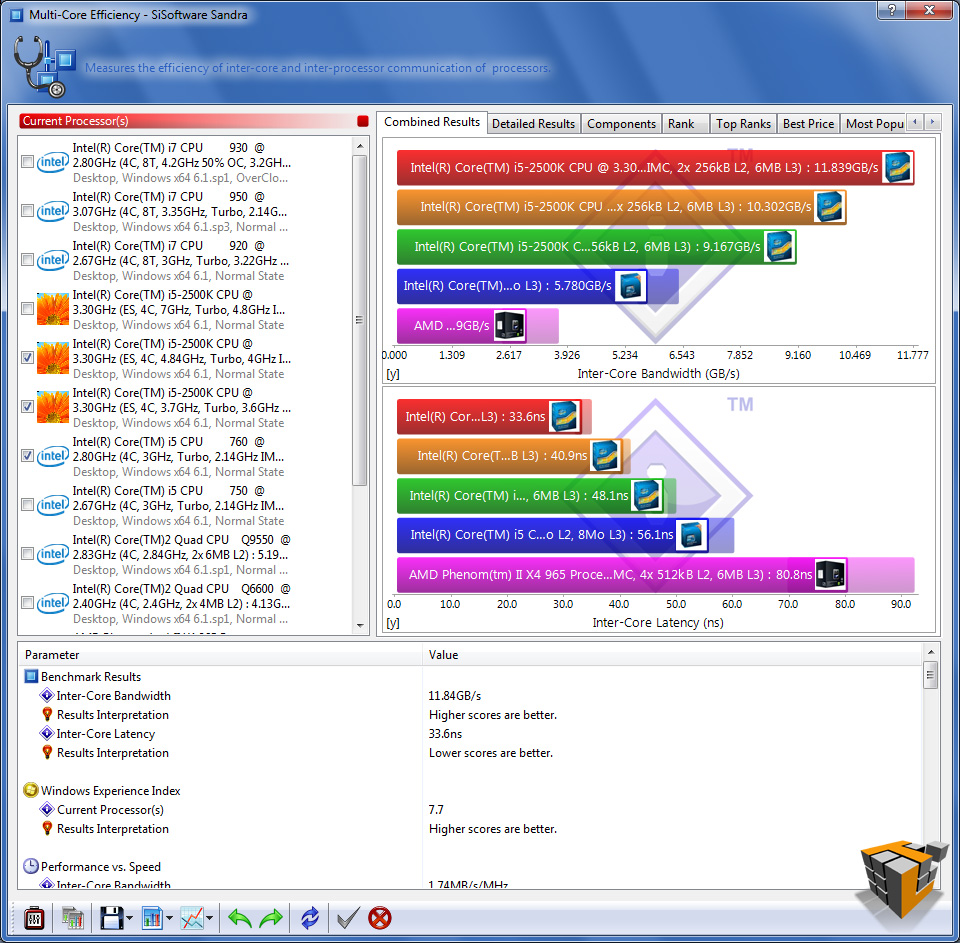
Task: Open the Best Price tab
Action: tap(808, 124)
